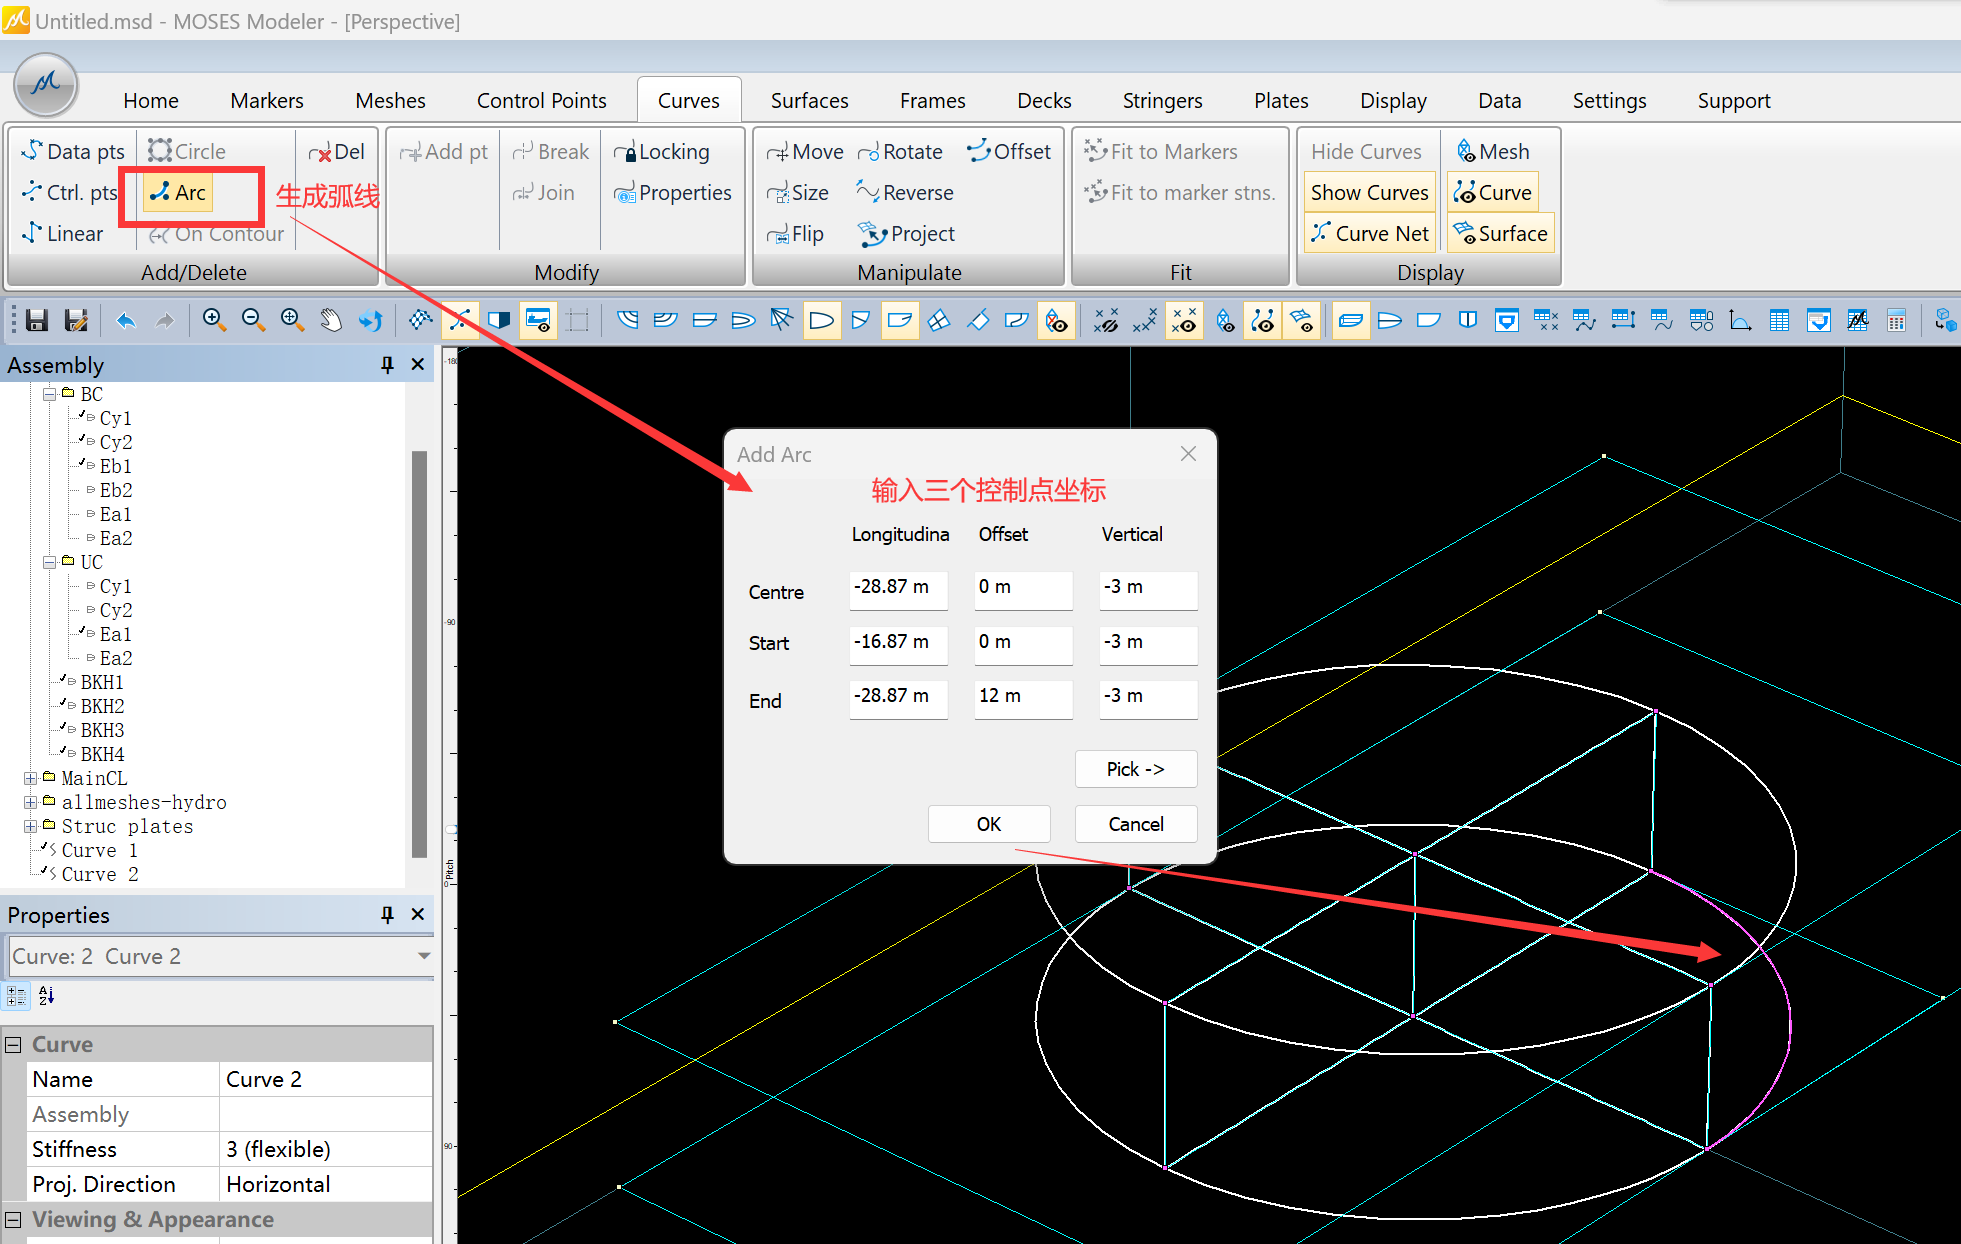
Task: Open the Control Points ribbon tab
Action: pos(541,101)
